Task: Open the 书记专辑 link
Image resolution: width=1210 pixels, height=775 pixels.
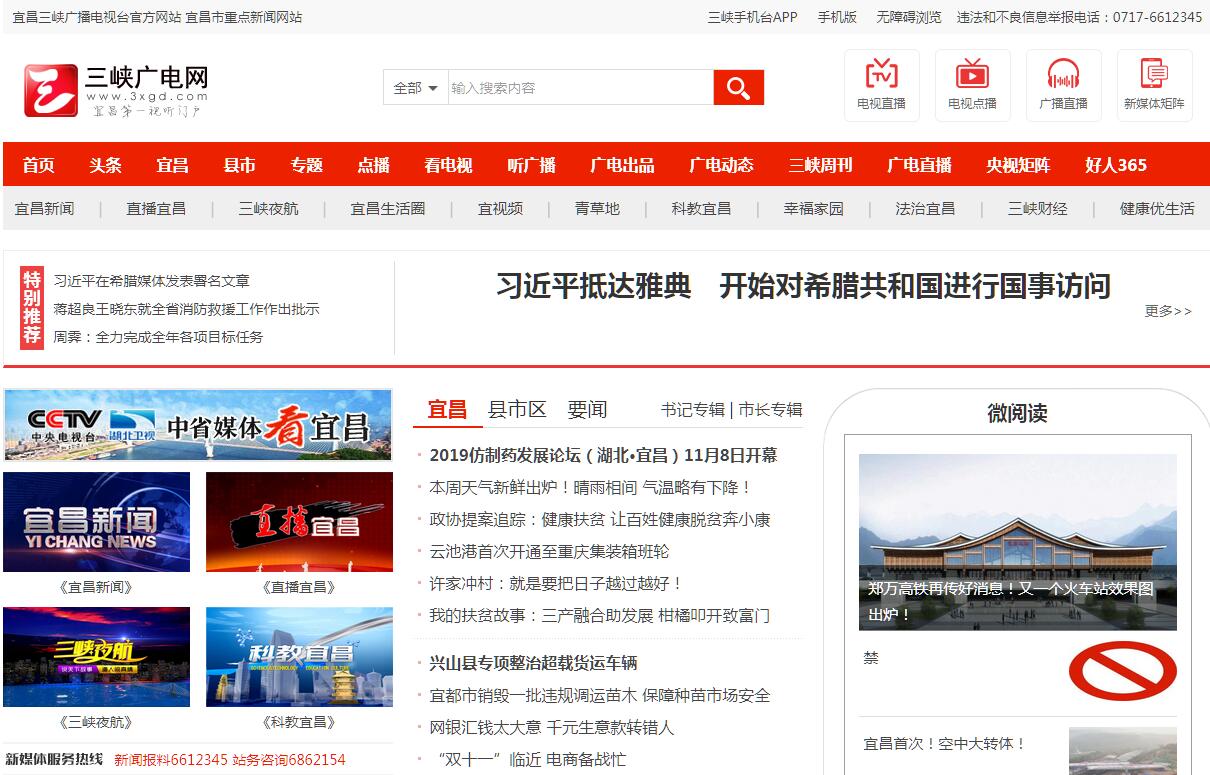Action: click(692, 410)
